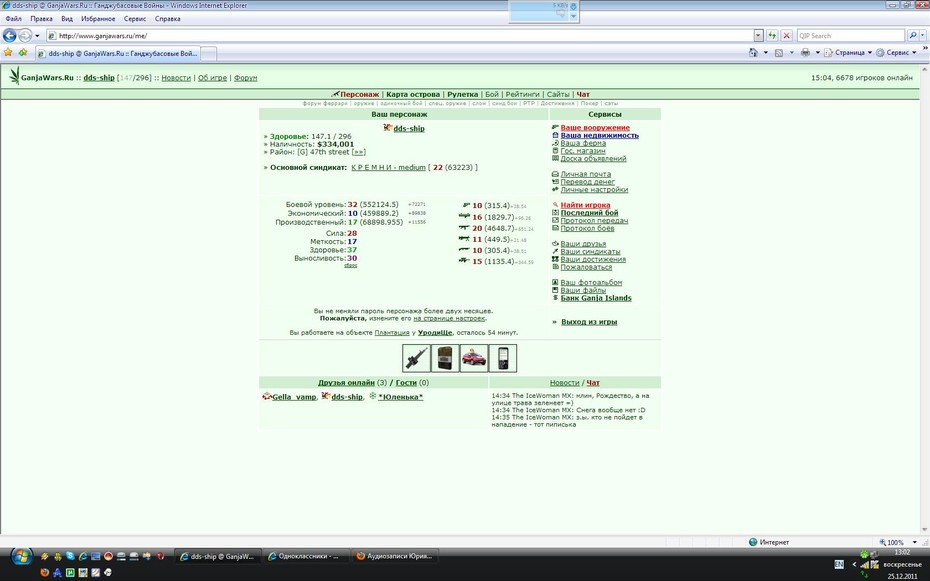Click the red headphones quick launch icon

(x=160, y=556)
